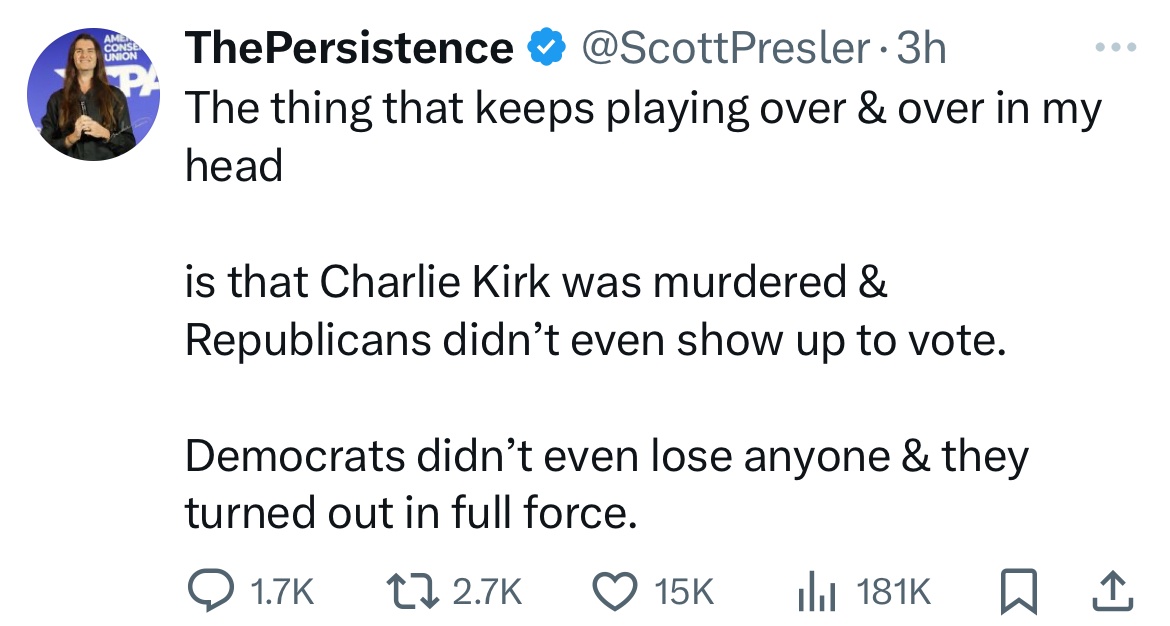Image resolution: width=1170 pixels, height=626 pixels.
Task: Click the 1.7K replies count
Action: [279, 593]
